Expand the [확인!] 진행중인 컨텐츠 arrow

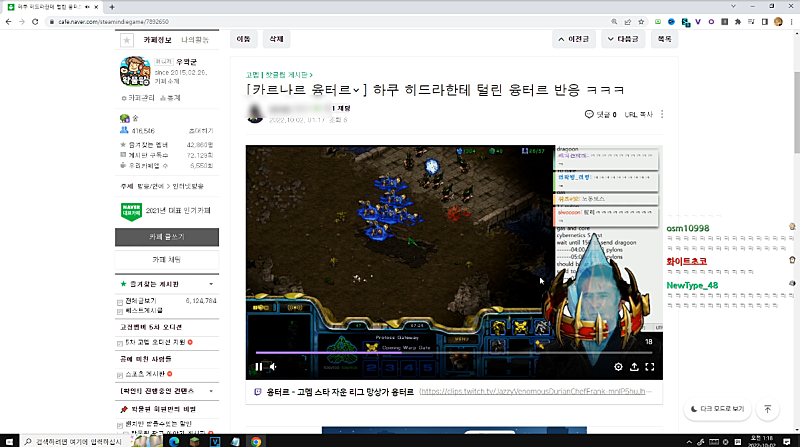(211, 391)
